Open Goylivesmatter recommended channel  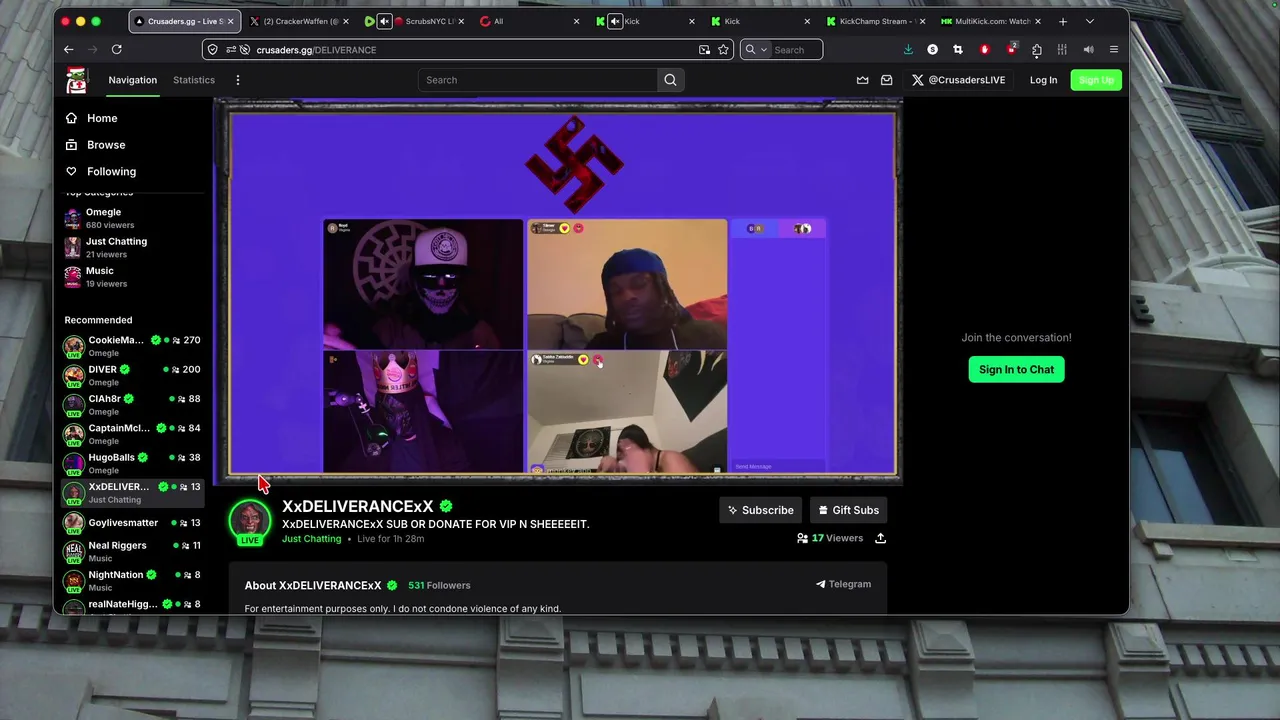(x=132, y=522)
